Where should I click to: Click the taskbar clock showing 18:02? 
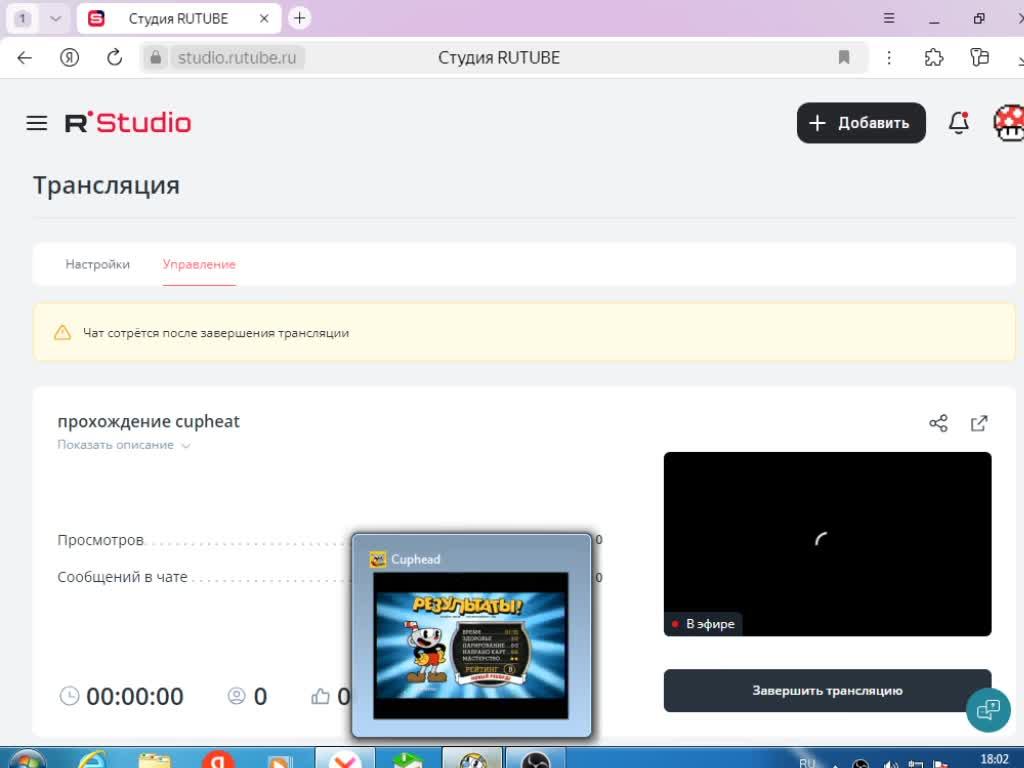pos(994,759)
